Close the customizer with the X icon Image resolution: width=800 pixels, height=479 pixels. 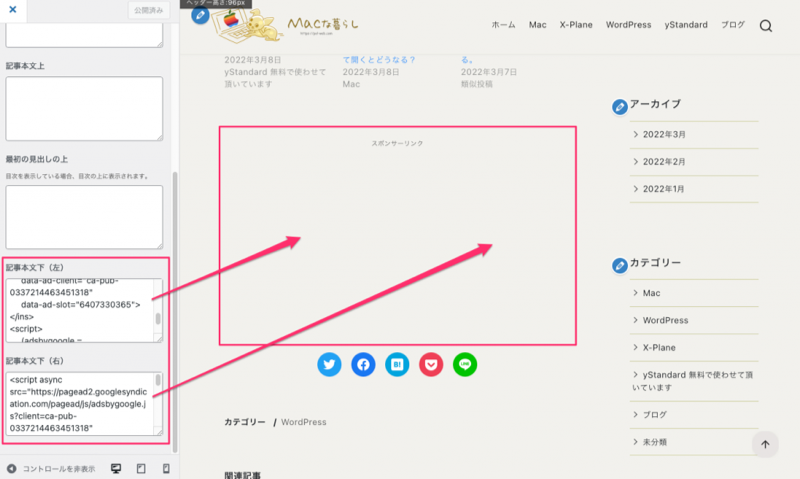pos(13,9)
